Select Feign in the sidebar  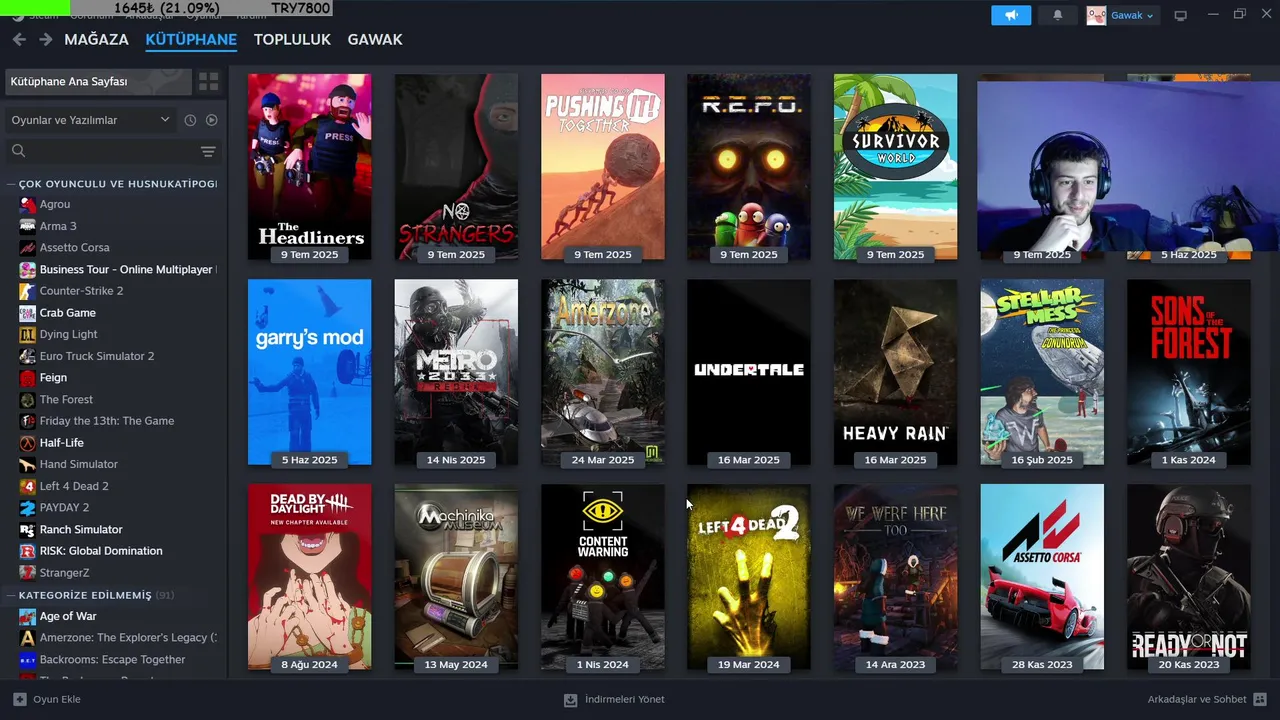(53, 378)
